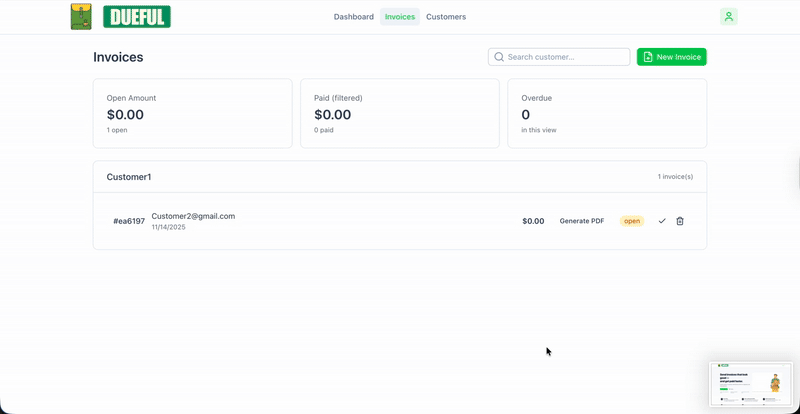Screen dimensions: 800x414
Task: Click the invoice number #ea6197
Action: pyautogui.click(x=129, y=222)
